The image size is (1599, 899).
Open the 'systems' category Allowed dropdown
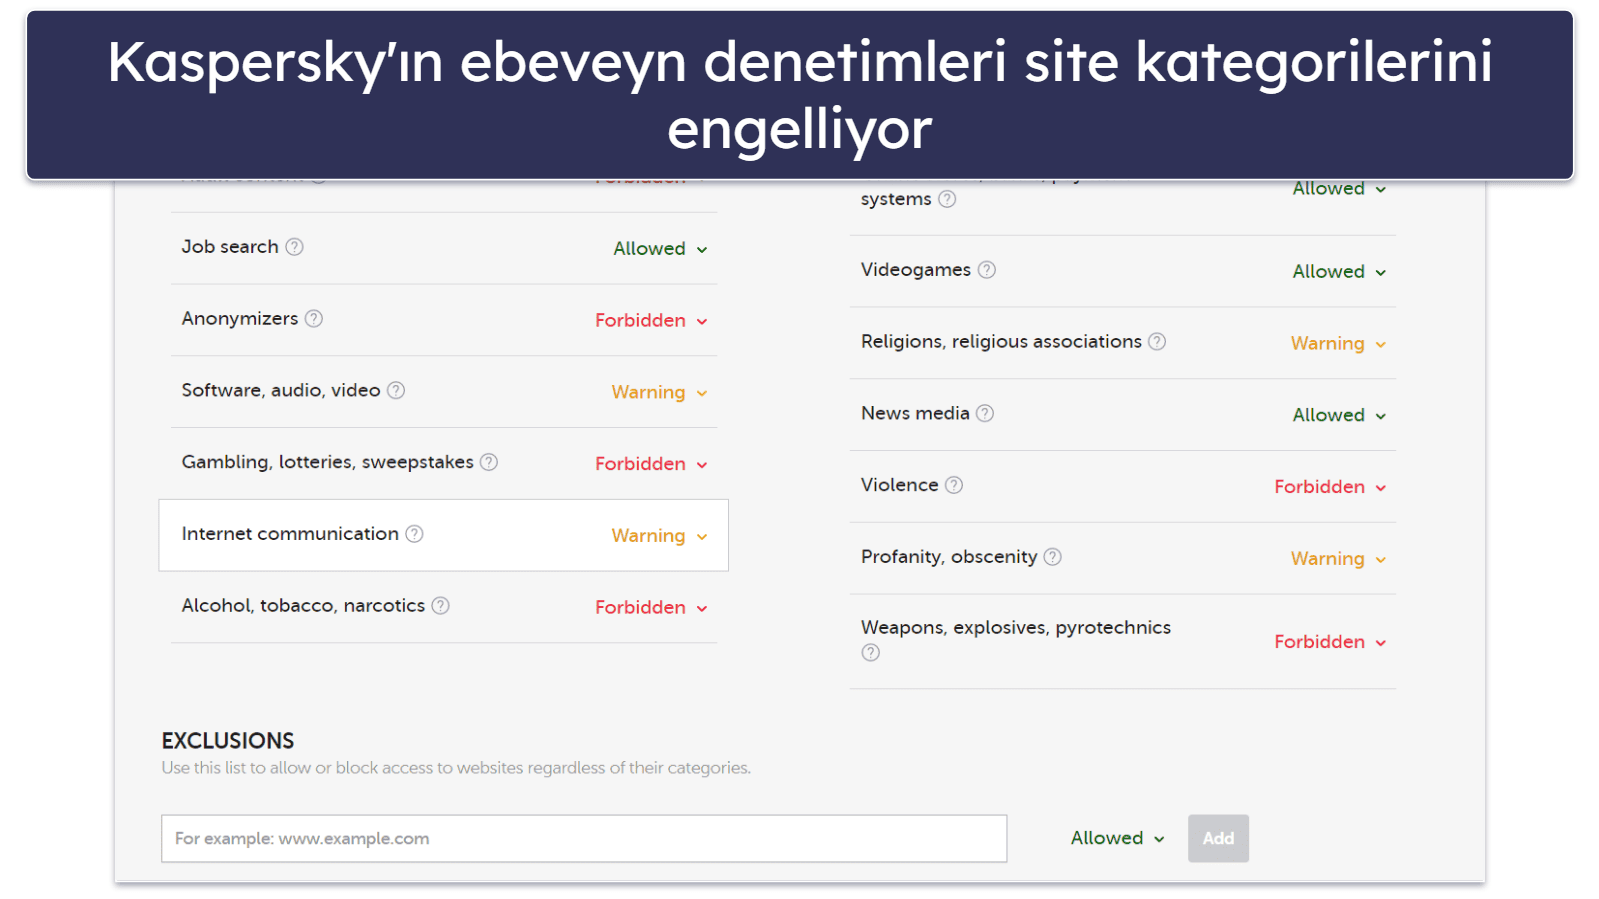point(1339,189)
